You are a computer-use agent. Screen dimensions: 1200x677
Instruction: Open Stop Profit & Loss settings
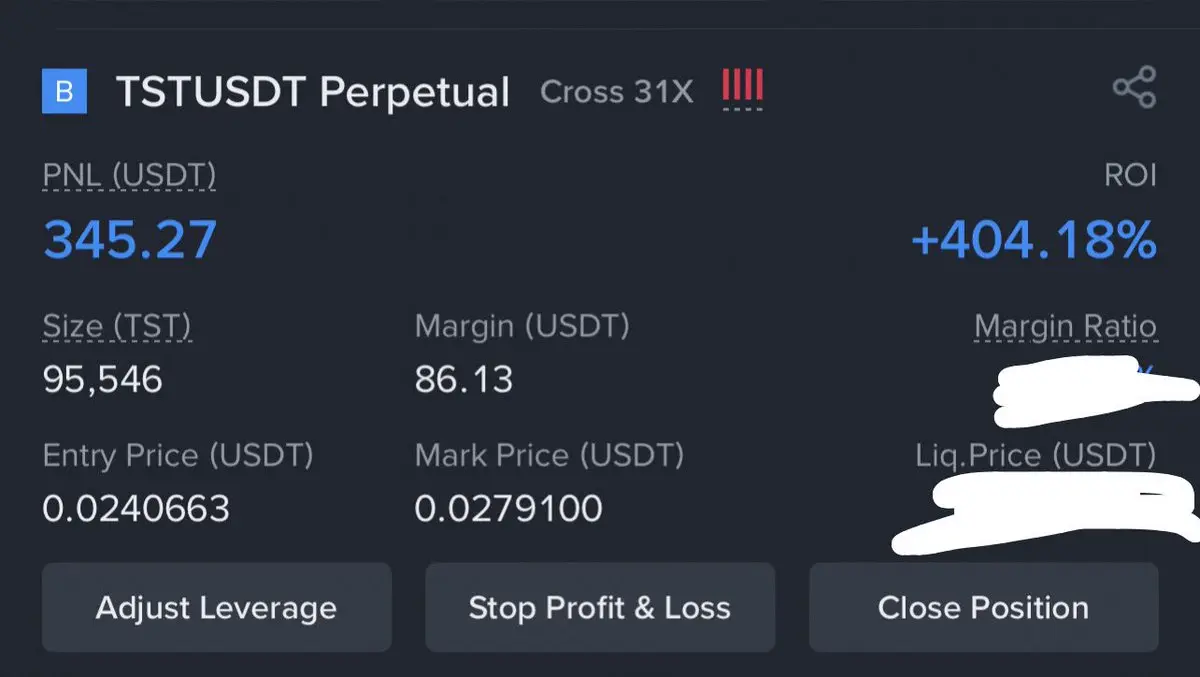[600, 608]
